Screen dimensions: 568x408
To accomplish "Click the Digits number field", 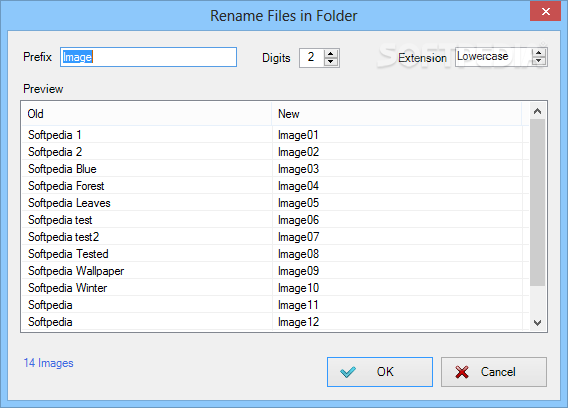I will [312, 57].
